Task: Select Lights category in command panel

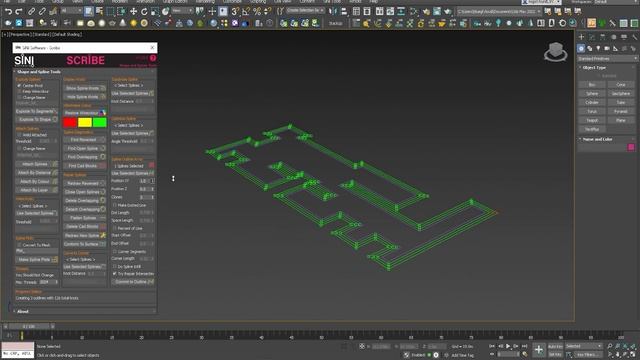Action: 598,48
